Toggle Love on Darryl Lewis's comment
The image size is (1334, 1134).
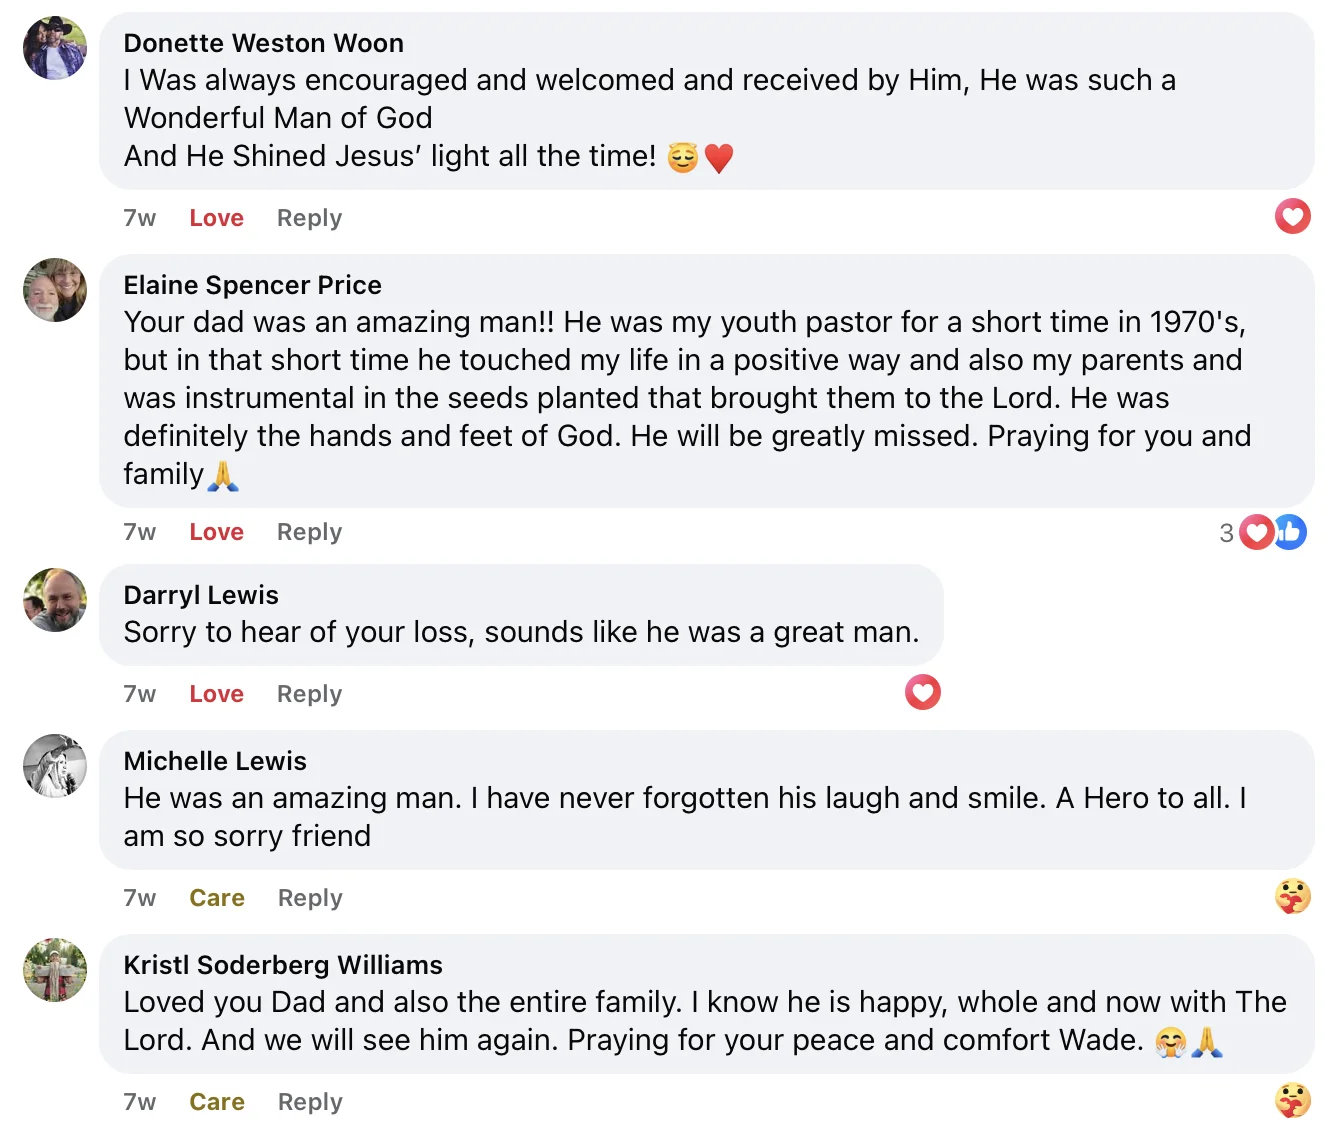click(216, 694)
